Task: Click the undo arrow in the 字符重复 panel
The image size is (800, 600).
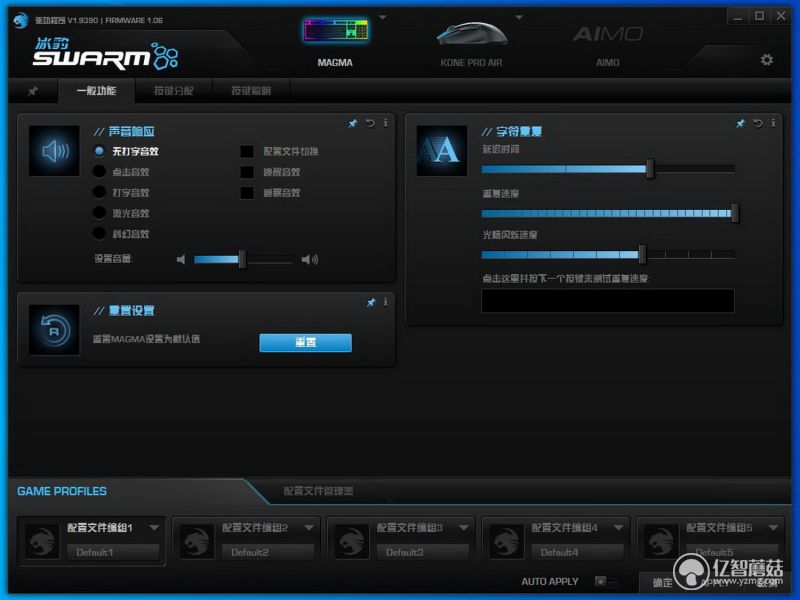Action: 758,123
